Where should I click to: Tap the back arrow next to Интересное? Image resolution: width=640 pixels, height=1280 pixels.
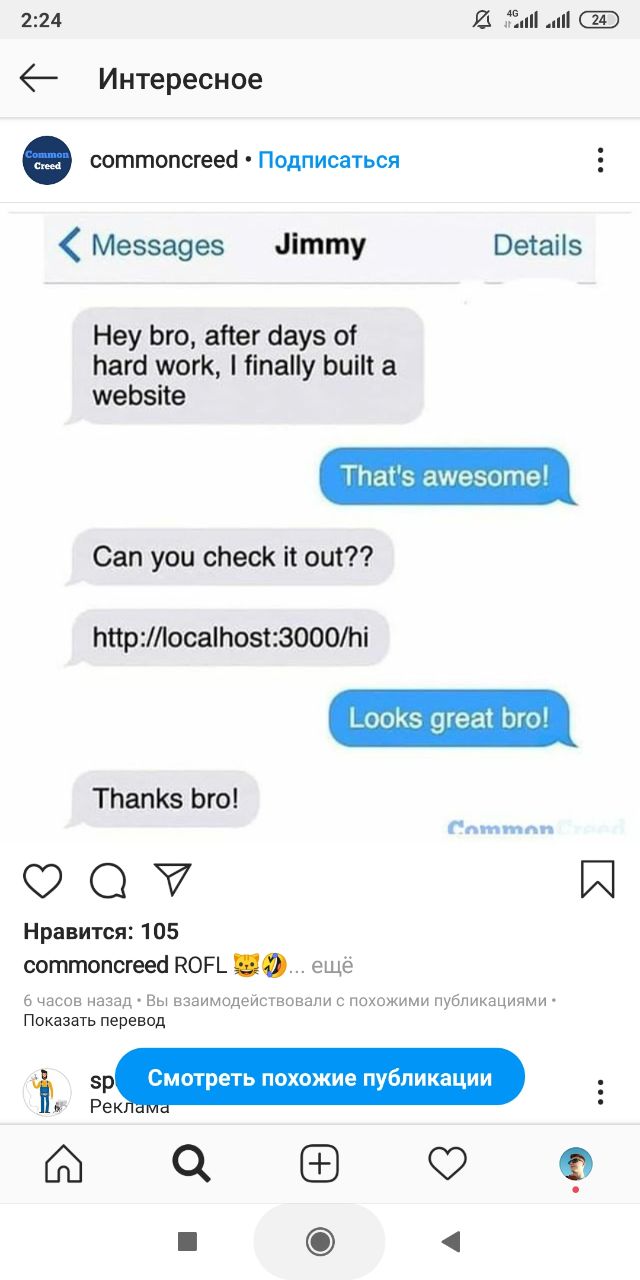point(39,78)
